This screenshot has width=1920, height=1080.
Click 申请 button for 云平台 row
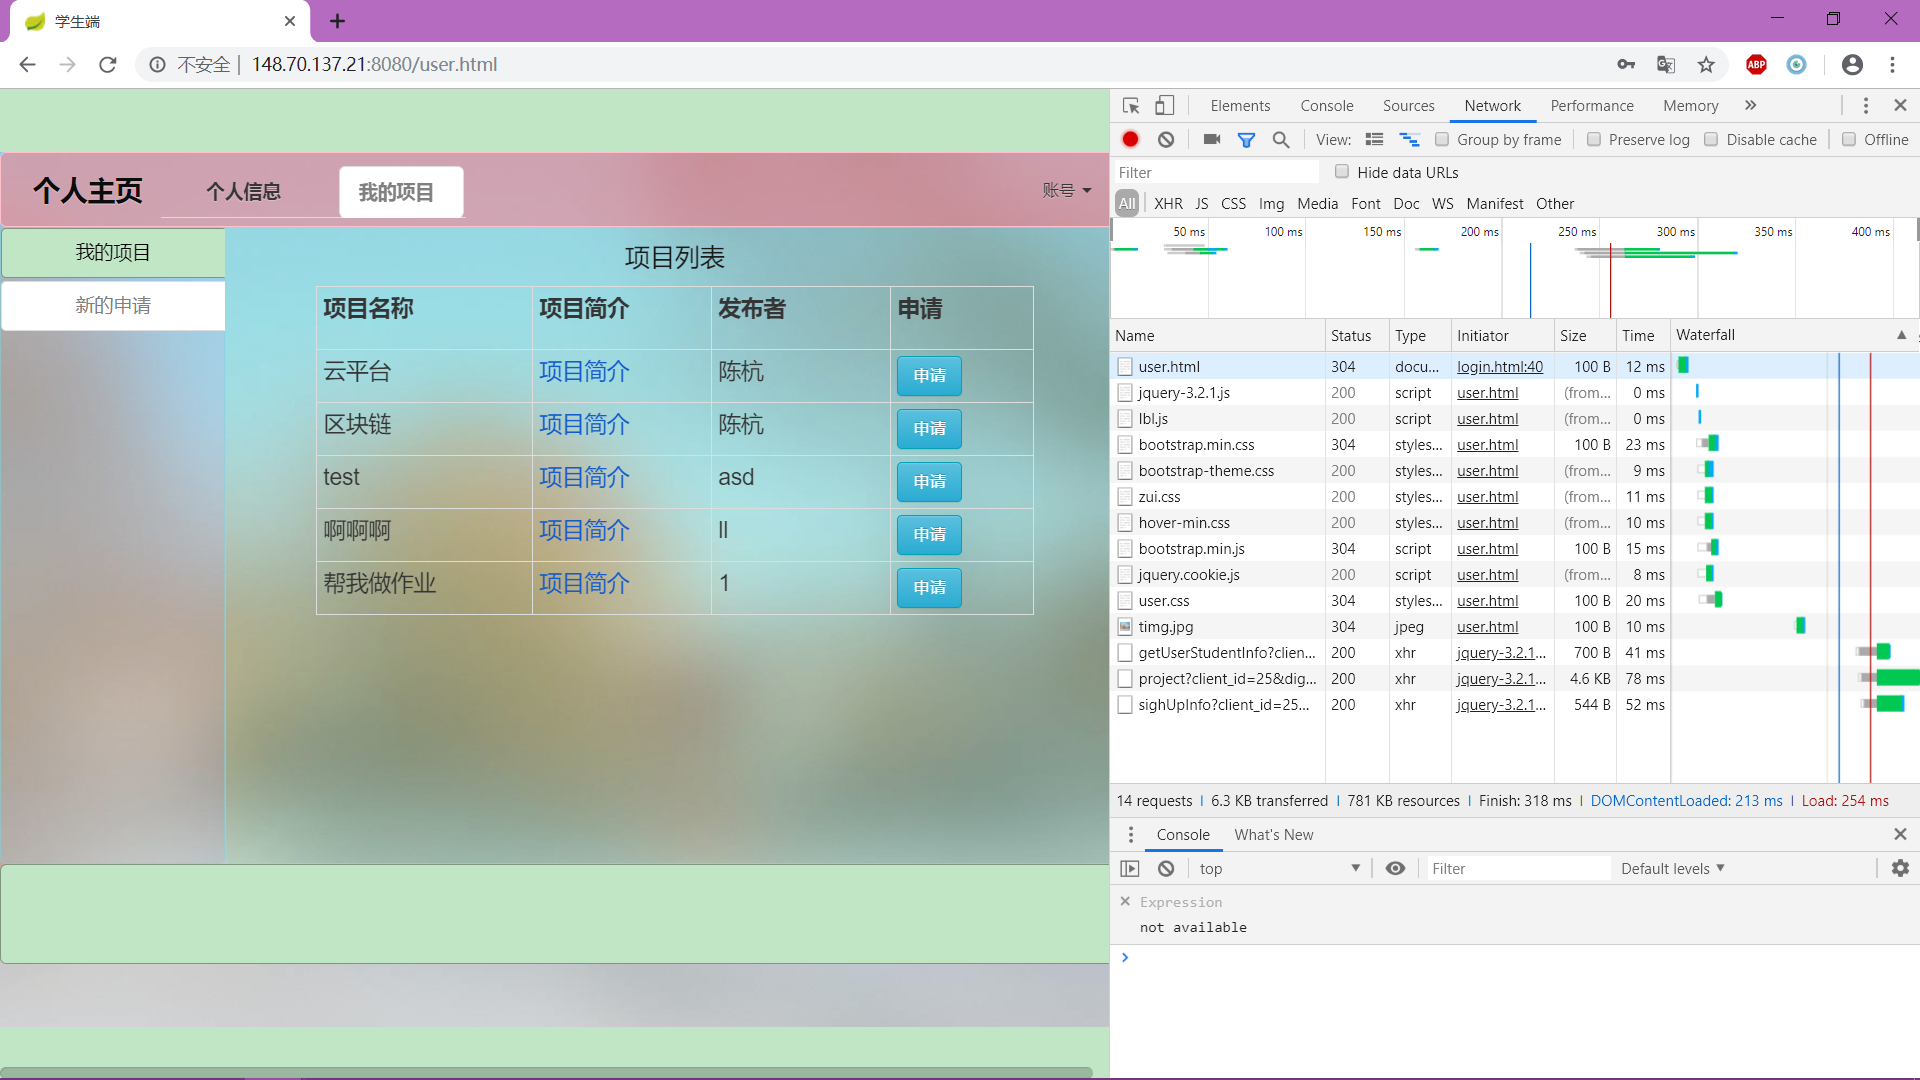click(x=929, y=376)
